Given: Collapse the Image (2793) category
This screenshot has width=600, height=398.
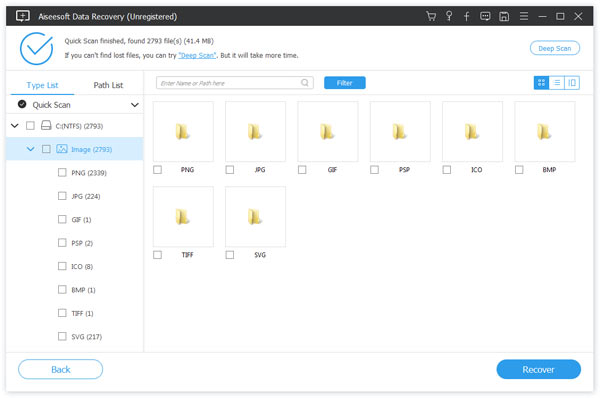Looking at the screenshot, I should (30, 149).
